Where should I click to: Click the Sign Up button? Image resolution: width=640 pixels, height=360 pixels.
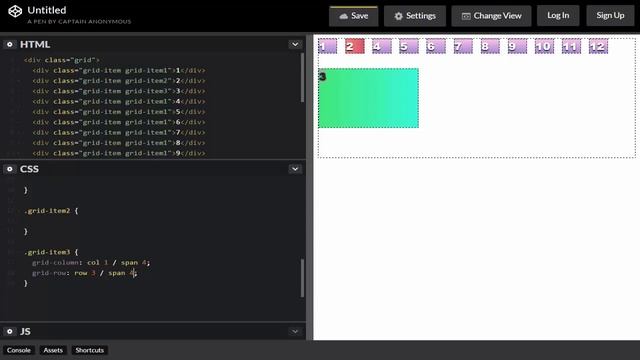click(610, 16)
